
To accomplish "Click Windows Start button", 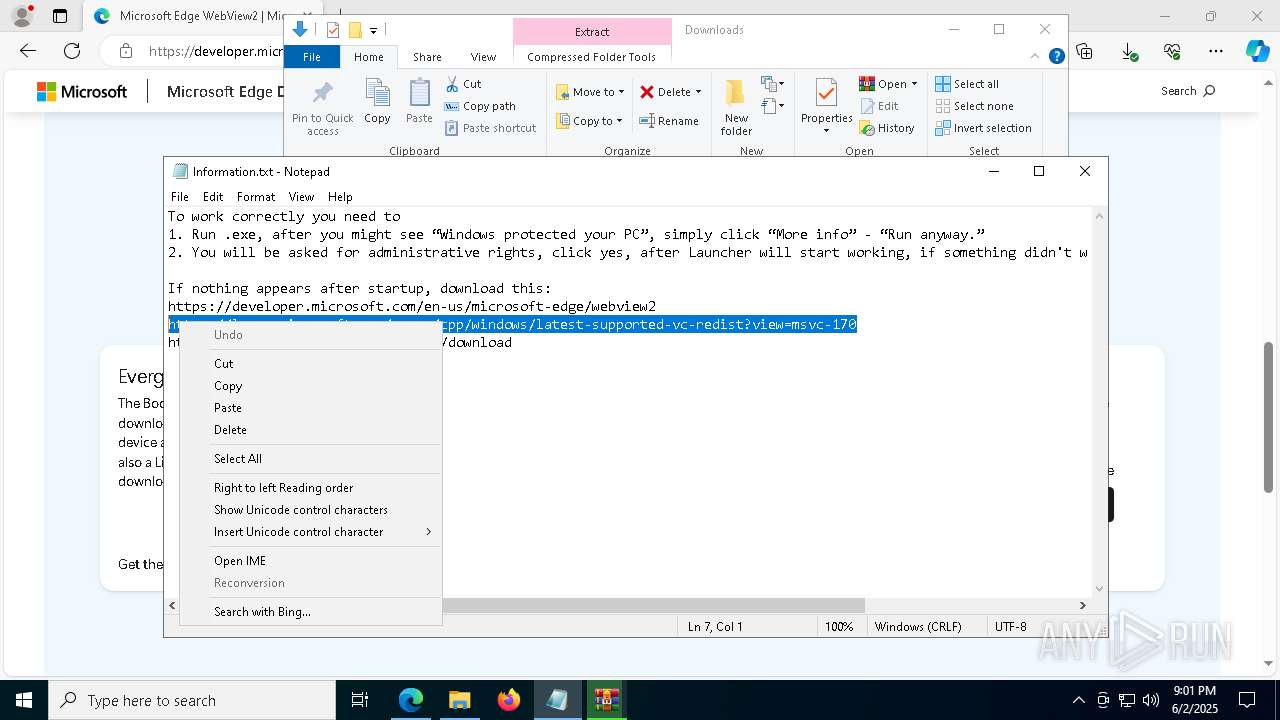I will pos(23,700).
